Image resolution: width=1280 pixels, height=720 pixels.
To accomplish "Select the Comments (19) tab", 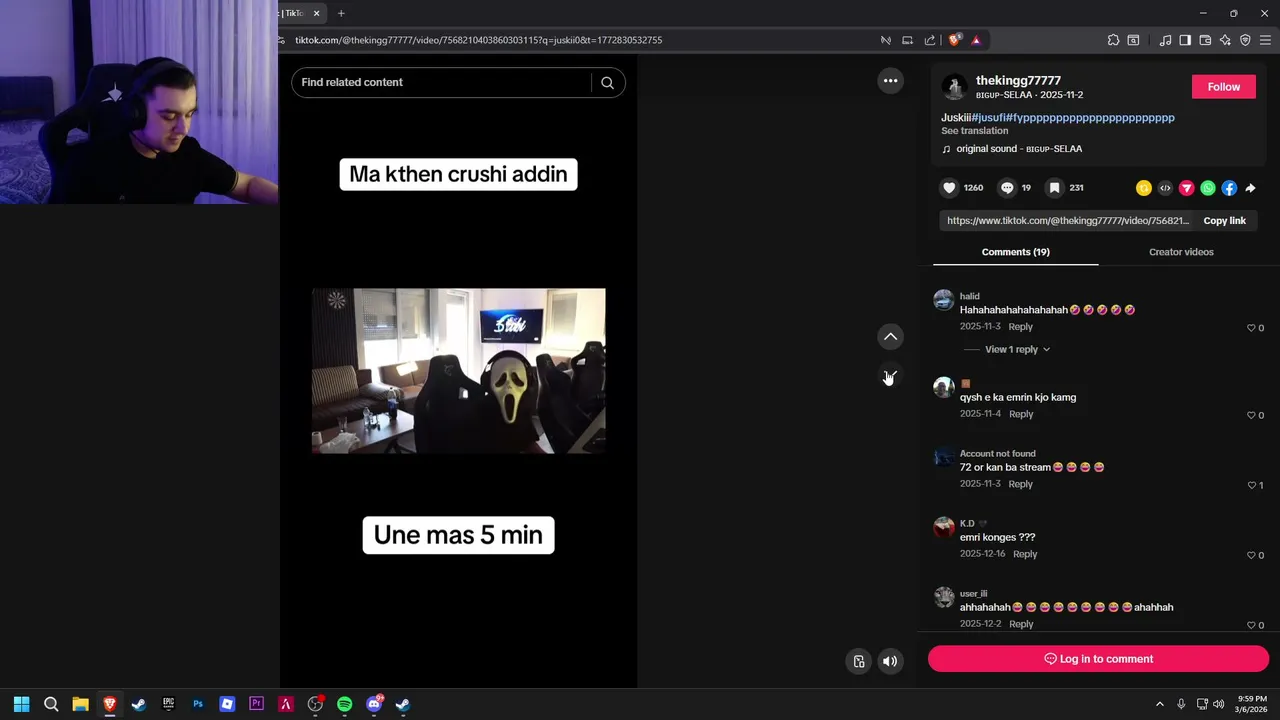I will [1015, 252].
